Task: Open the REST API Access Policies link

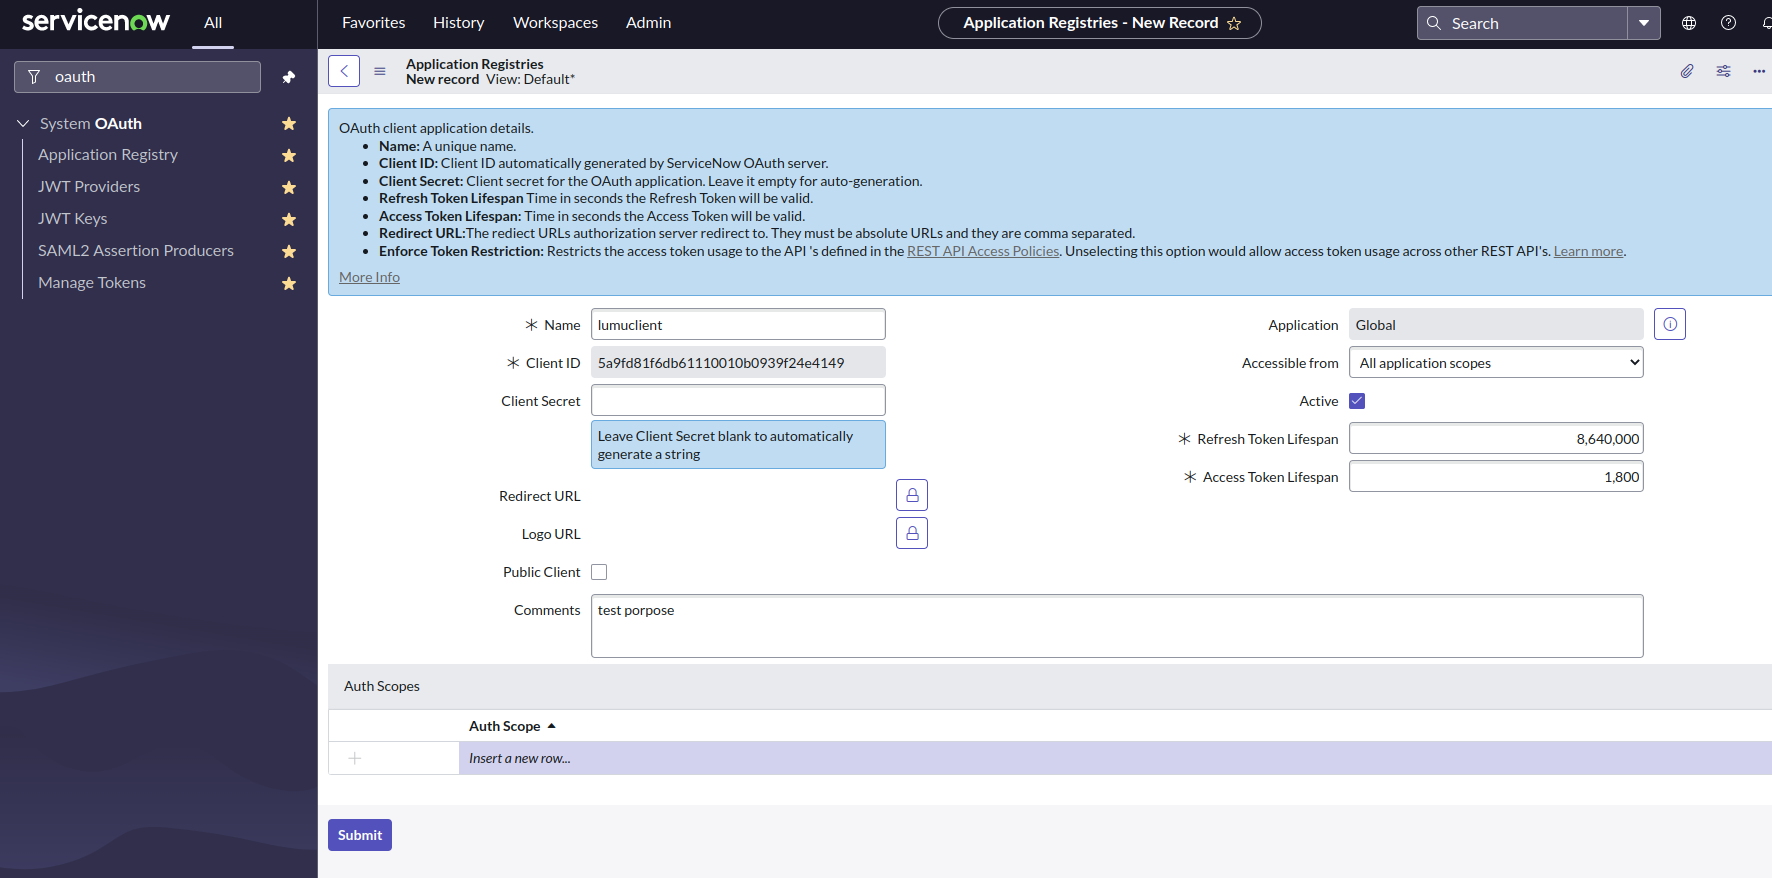Action: click(x=982, y=251)
